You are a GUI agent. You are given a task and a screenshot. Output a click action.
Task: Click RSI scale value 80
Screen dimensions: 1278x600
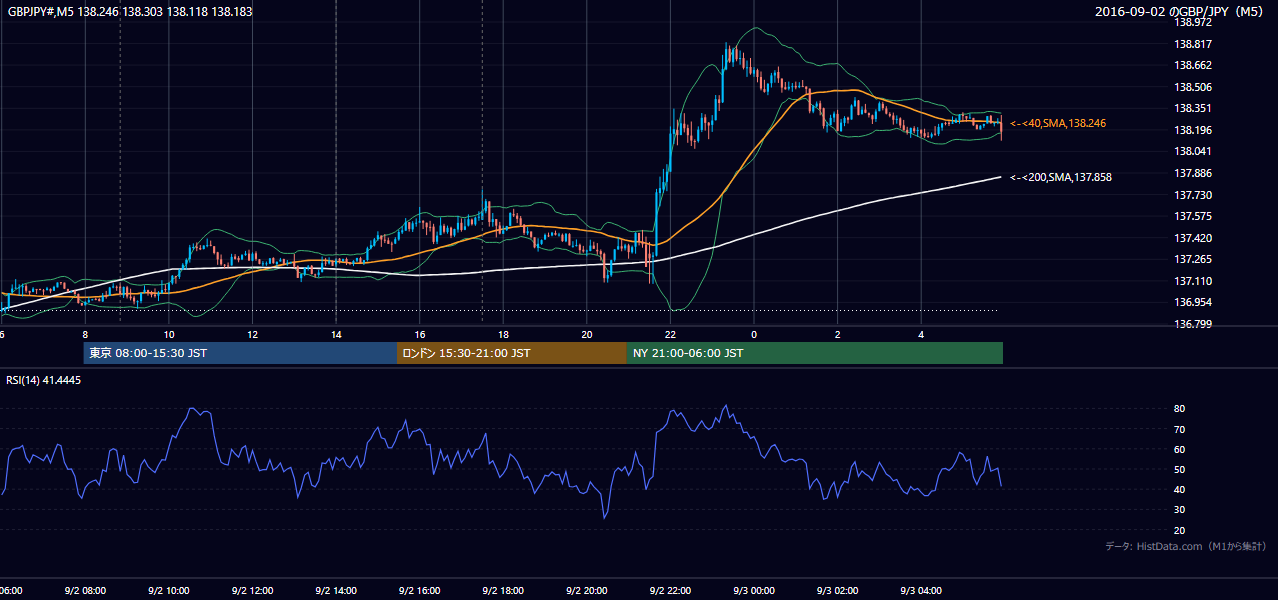(x=1180, y=409)
